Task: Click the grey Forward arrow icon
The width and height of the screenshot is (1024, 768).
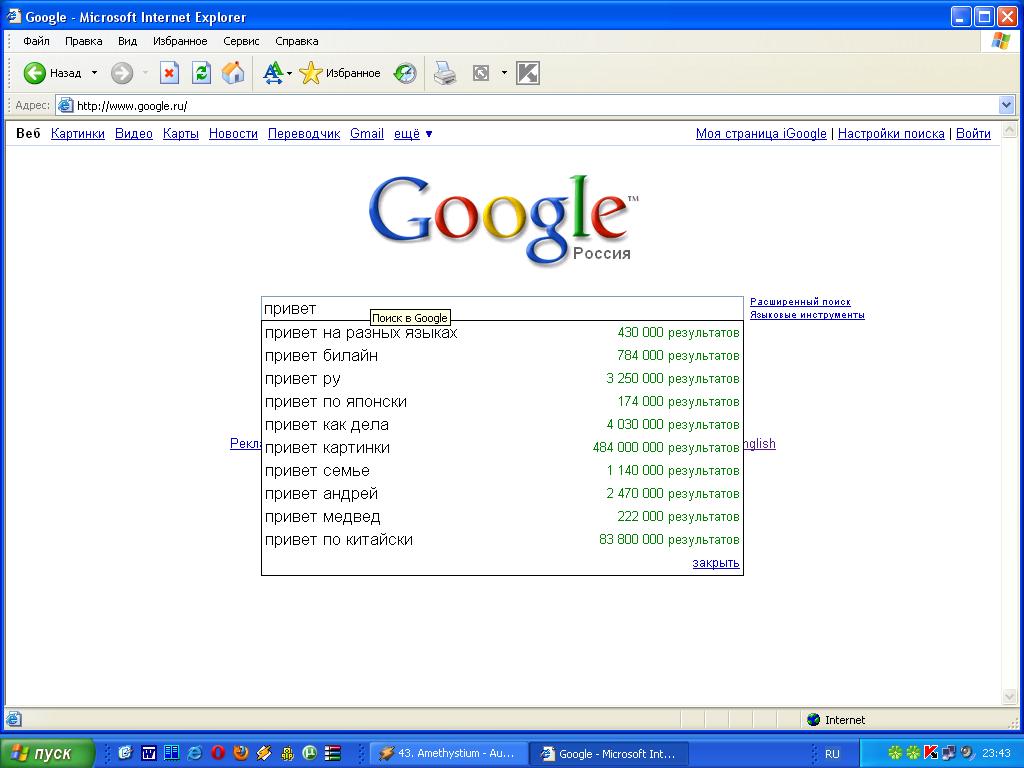Action: click(121, 73)
